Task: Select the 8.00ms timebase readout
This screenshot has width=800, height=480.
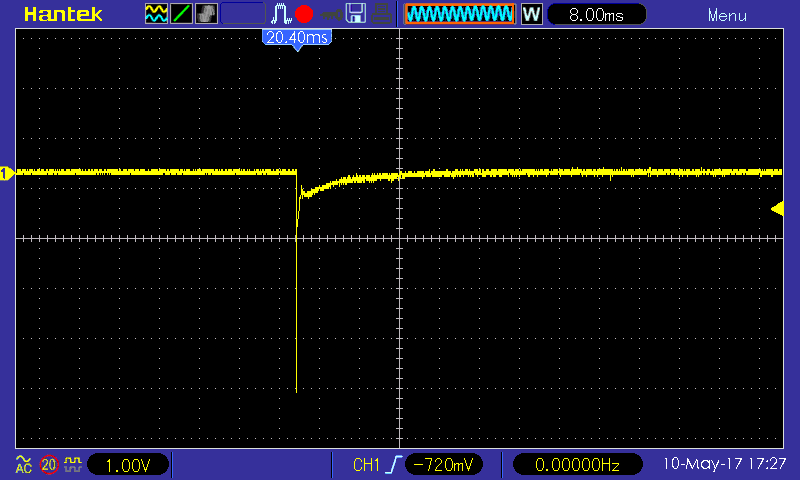Action: tap(596, 14)
